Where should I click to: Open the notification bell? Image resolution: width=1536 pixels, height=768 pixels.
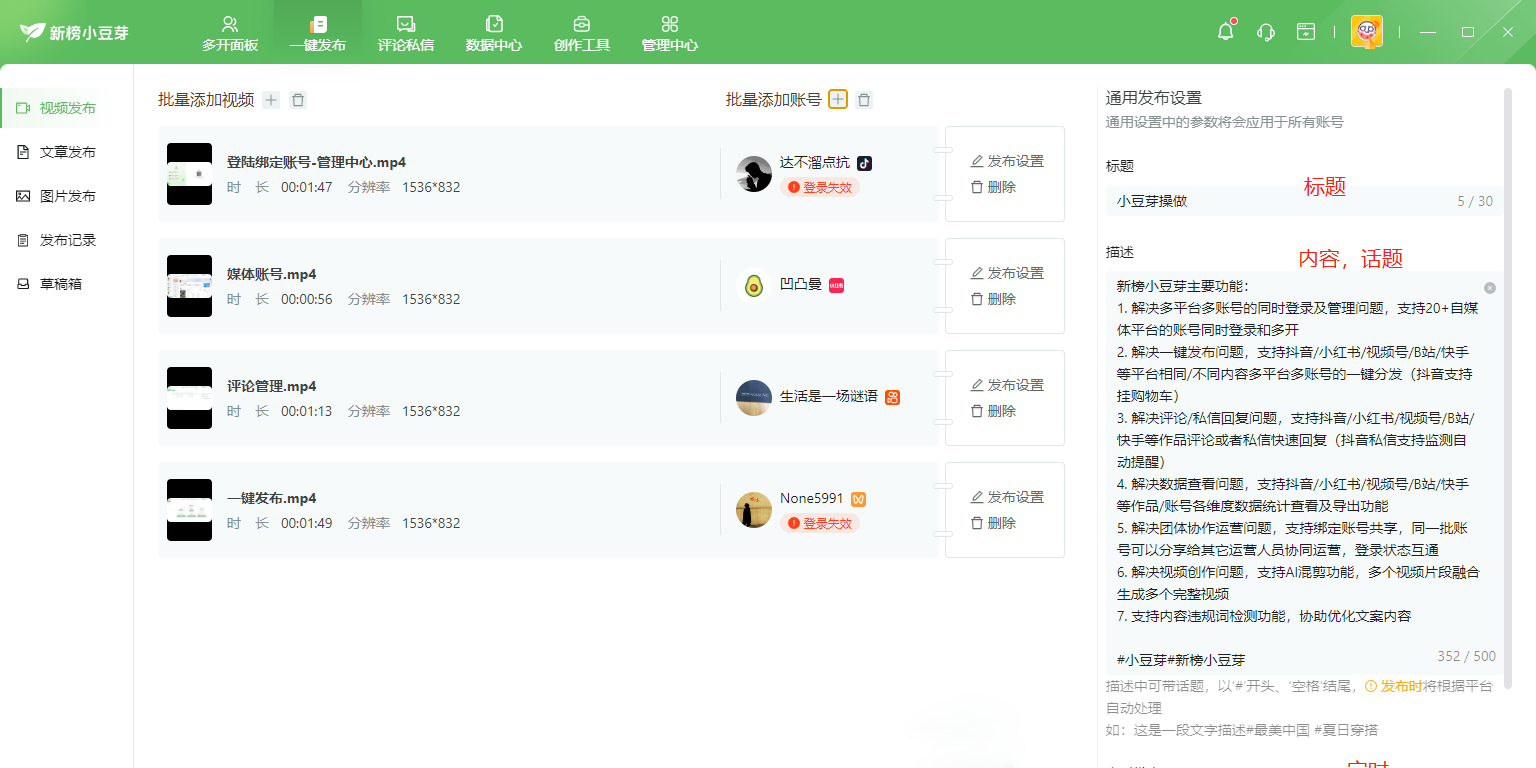(1225, 32)
